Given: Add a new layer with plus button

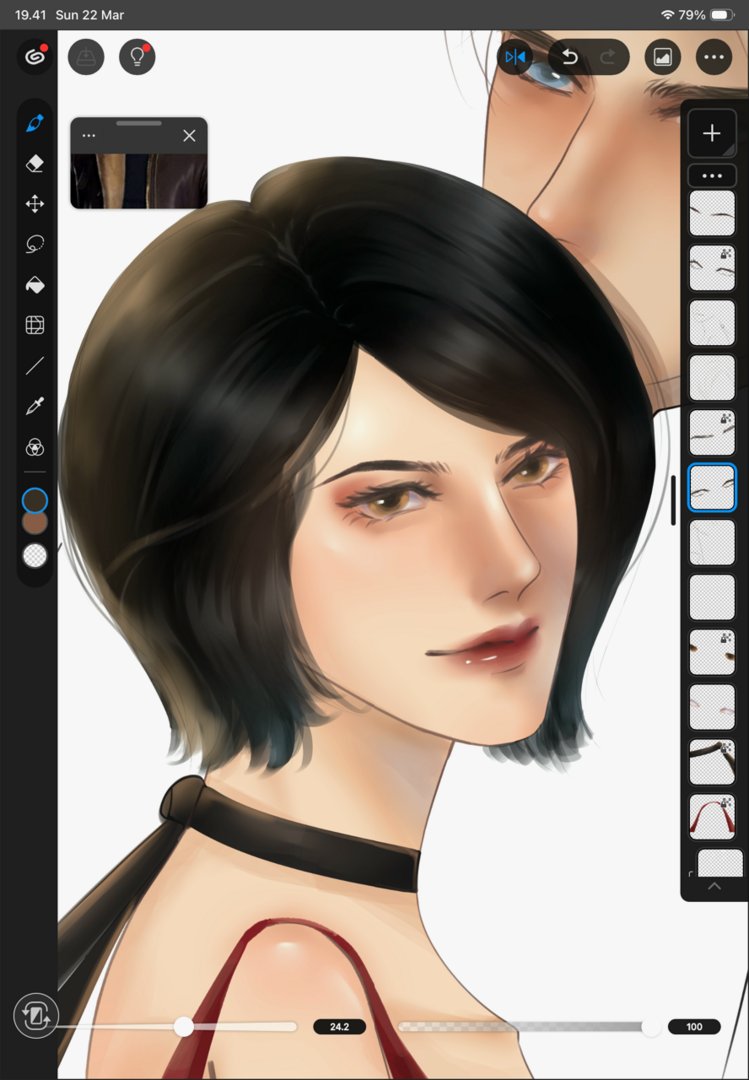Looking at the screenshot, I should click(x=712, y=133).
